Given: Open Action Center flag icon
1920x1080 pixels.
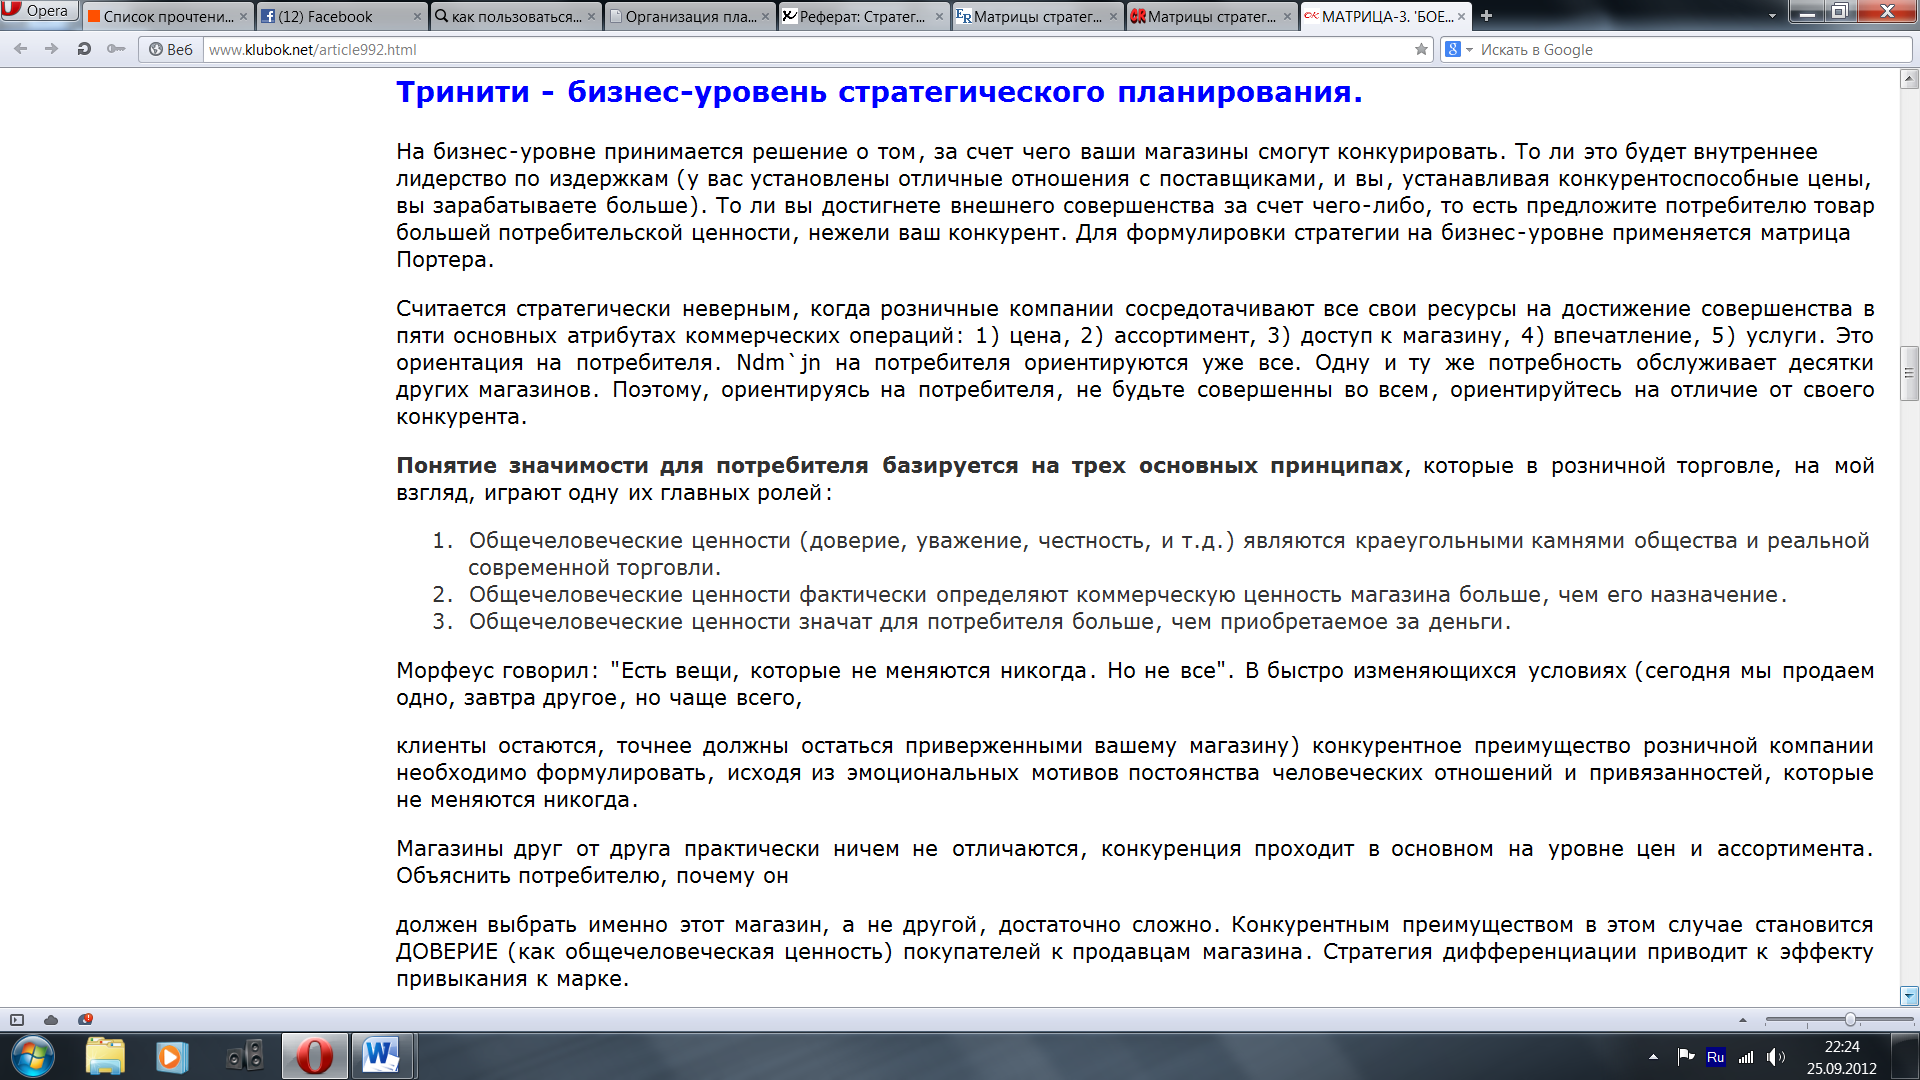Looking at the screenshot, I should point(1686,1057).
